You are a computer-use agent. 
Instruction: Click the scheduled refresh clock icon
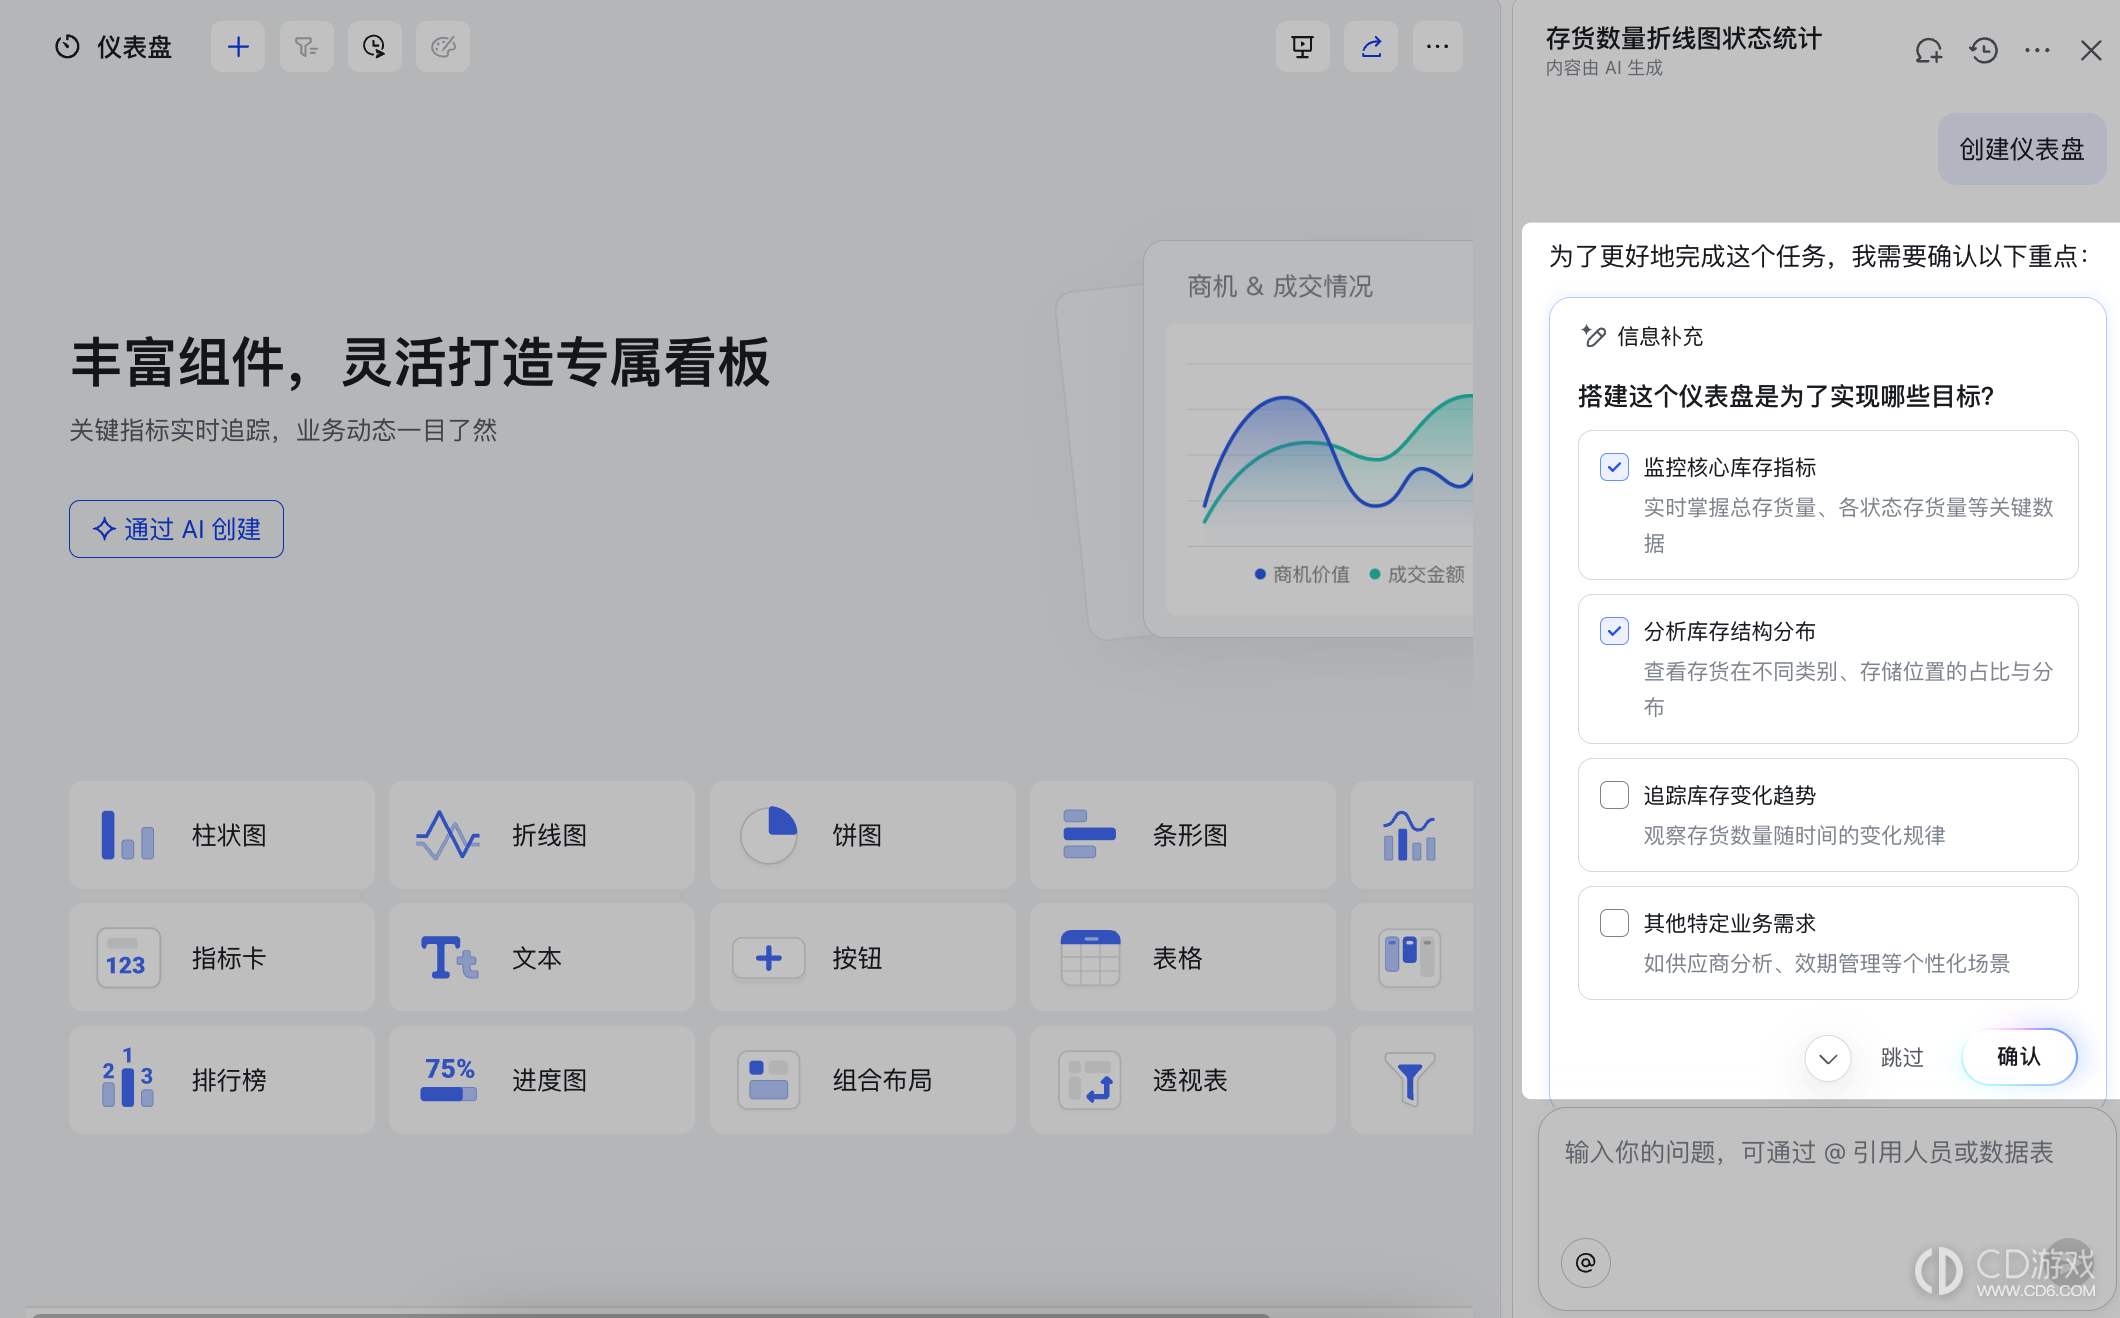click(374, 47)
